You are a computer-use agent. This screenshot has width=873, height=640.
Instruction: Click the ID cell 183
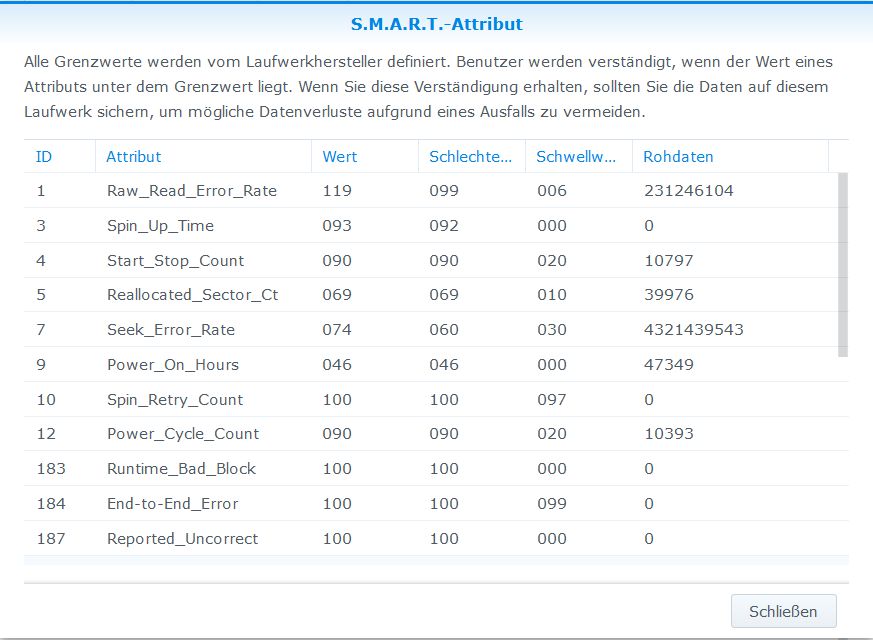(51, 469)
